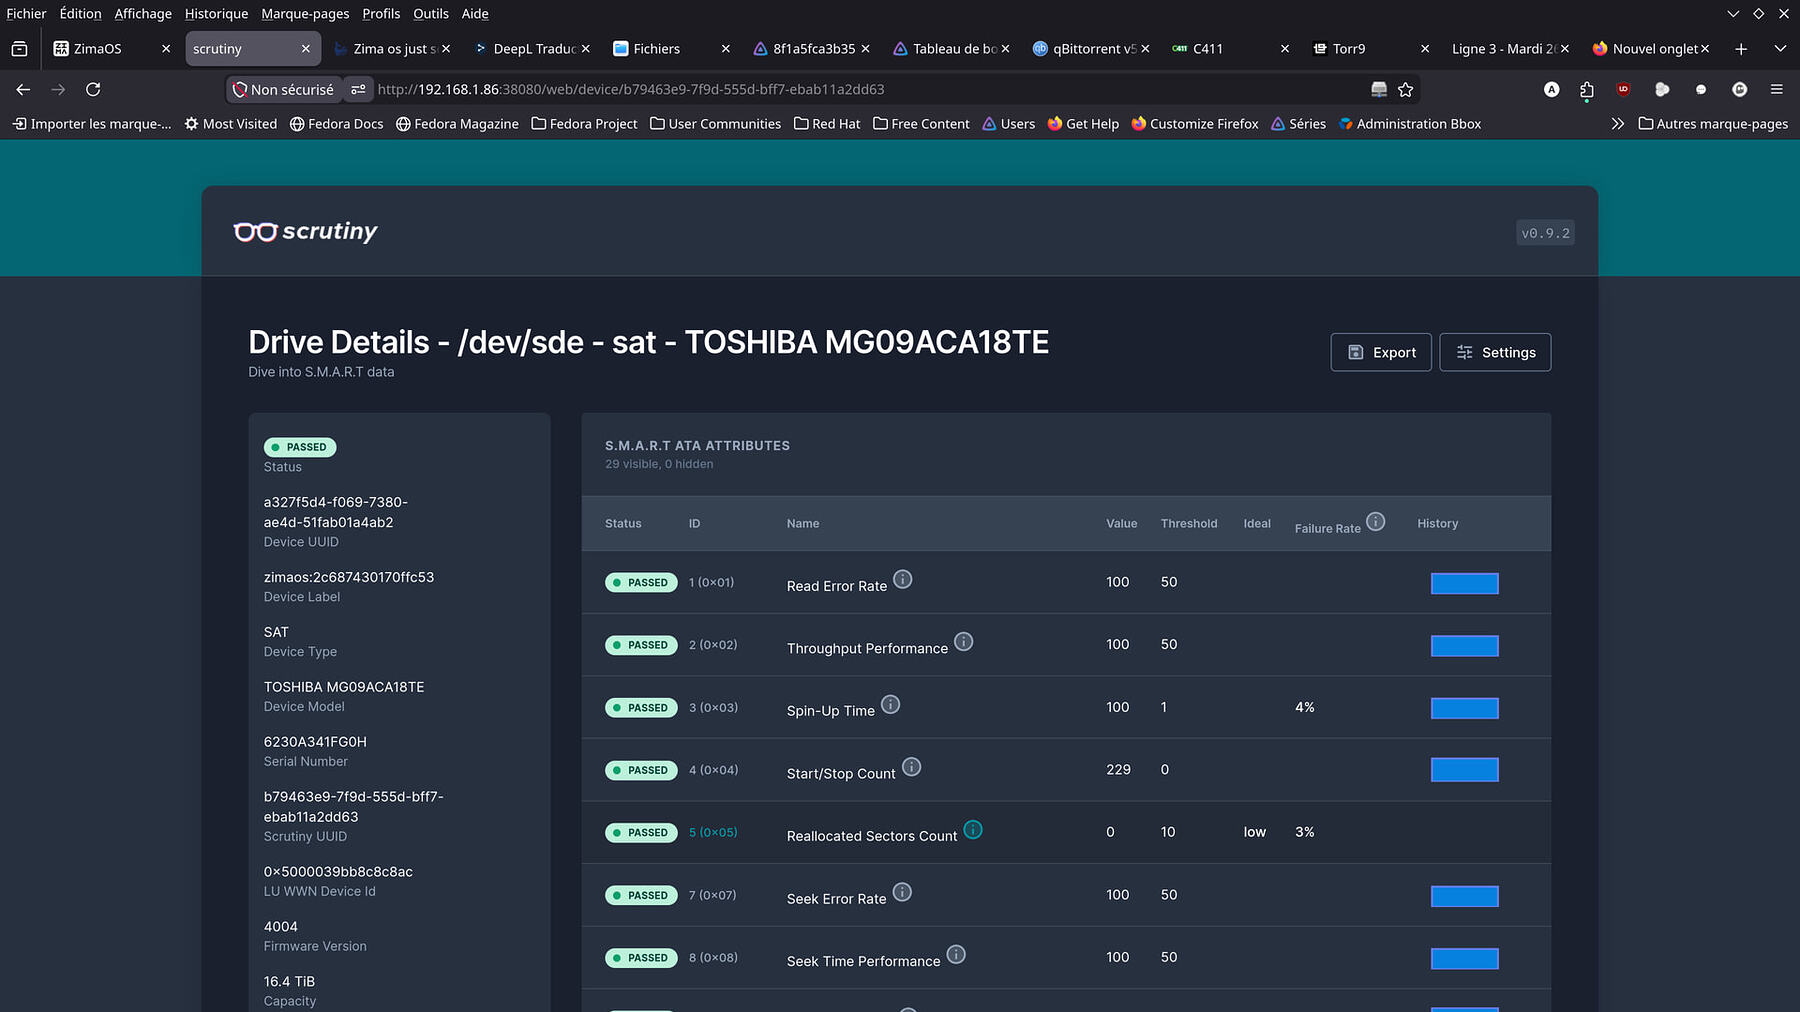1800x1012 pixels.
Task: Open Firefox account avatar icon
Action: pyautogui.click(x=1551, y=89)
